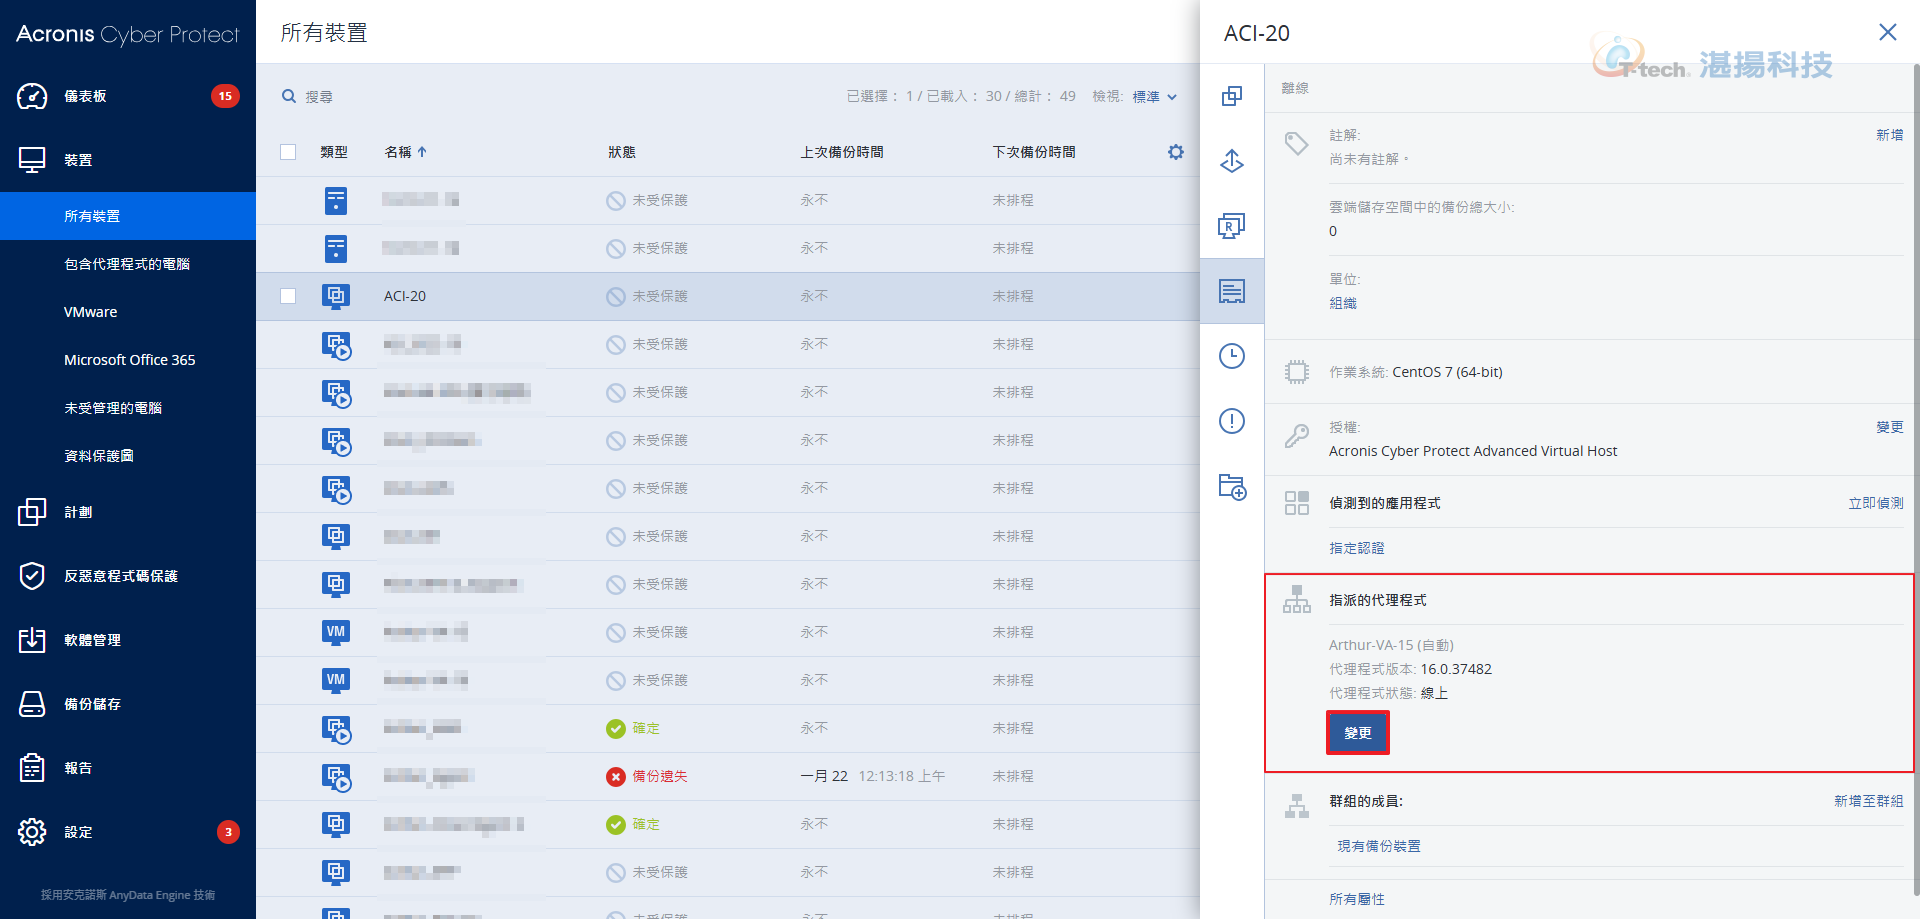Viewport: 1920px width, 919px height.
Task: Open table column settings gear
Action: coord(1176,152)
